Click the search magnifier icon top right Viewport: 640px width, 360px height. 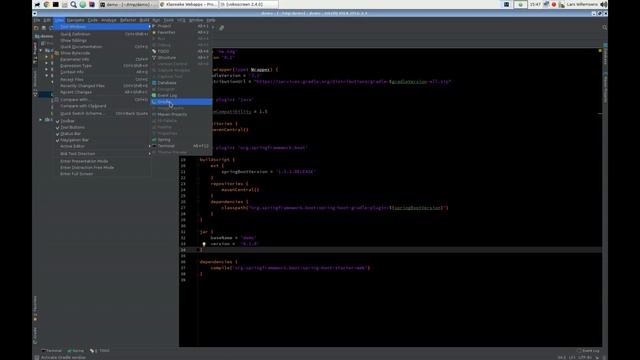click(604, 28)
